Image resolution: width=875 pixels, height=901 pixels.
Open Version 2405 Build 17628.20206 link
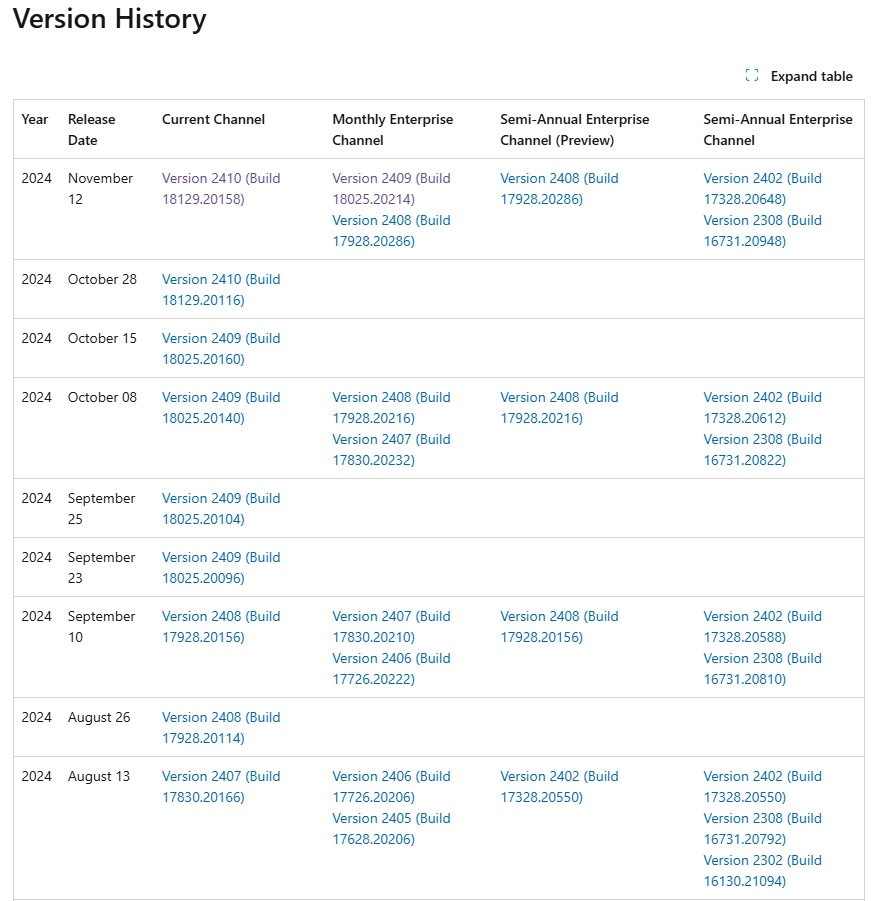(x=391, y=829)
